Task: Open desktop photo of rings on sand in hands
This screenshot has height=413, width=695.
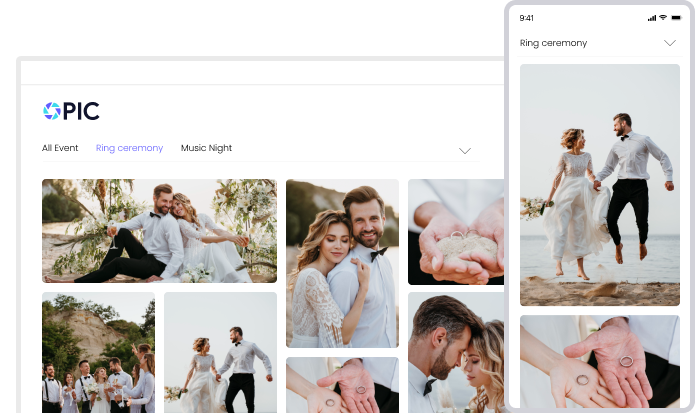Action: [456, 232]
